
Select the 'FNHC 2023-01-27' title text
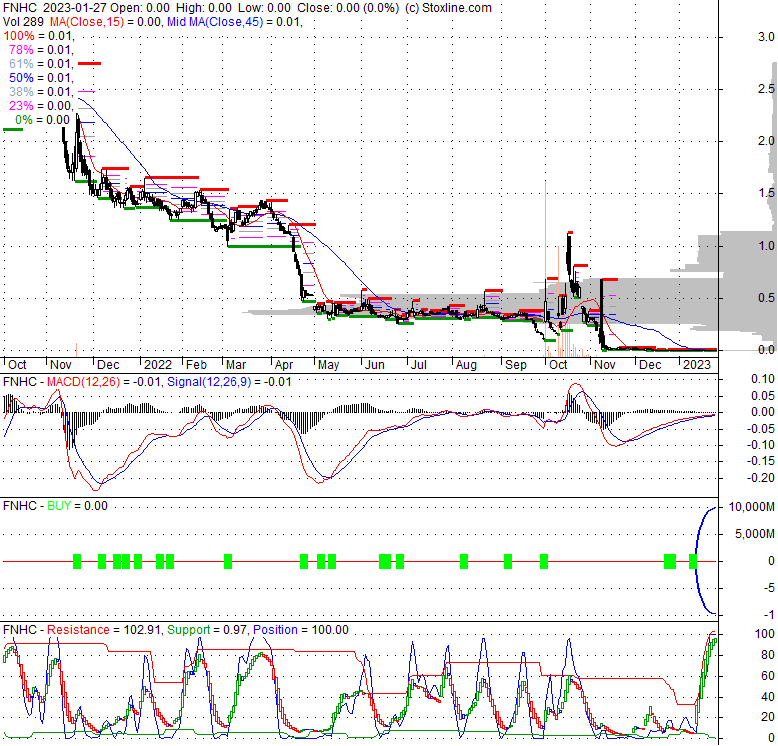(x=55, y=8)
